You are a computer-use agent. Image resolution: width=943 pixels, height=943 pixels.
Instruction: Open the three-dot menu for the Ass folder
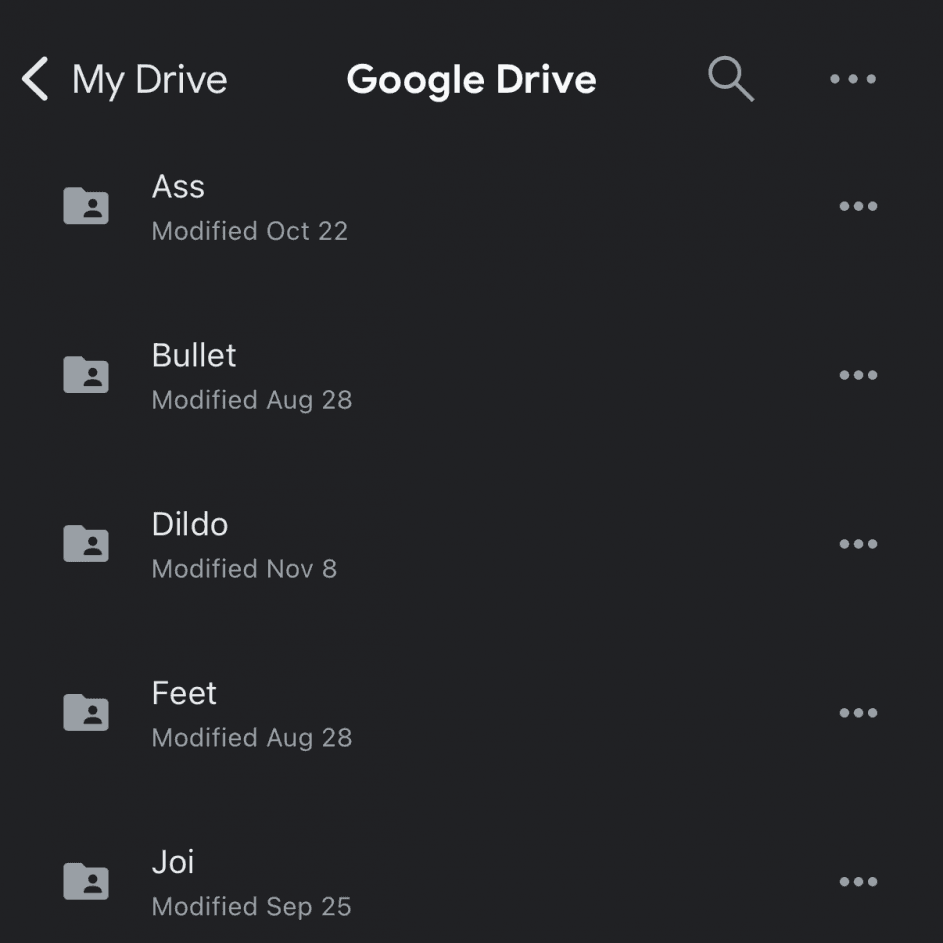858,205
